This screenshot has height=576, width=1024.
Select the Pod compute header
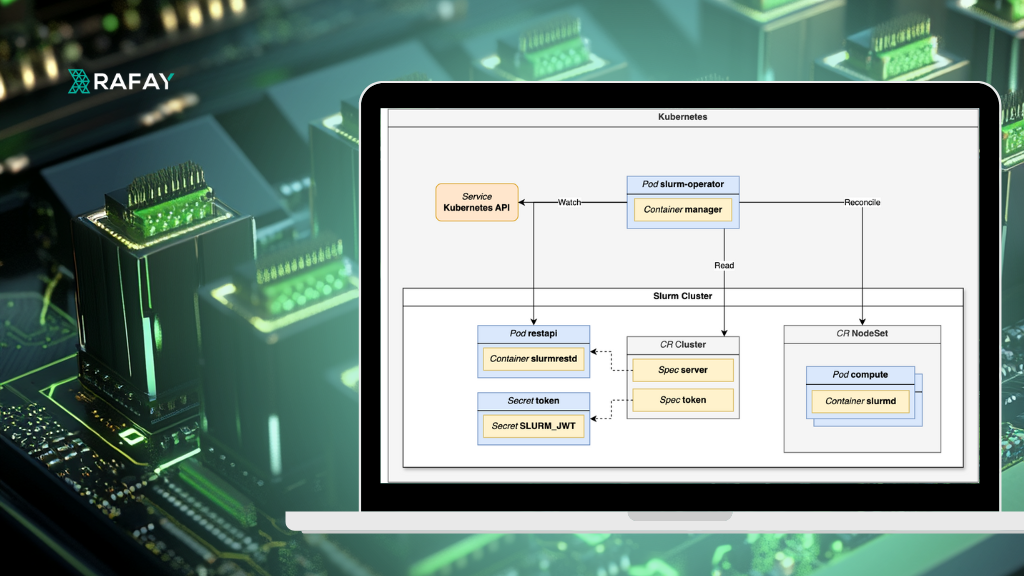(860, 375)
